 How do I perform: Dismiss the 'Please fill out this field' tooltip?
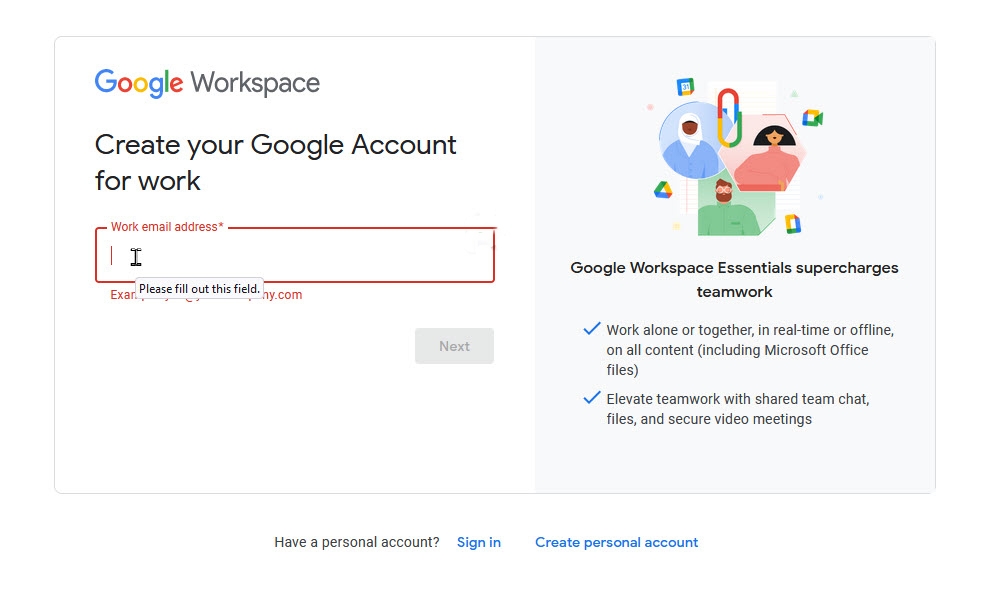pyautogui.click(x=198, y=288)
